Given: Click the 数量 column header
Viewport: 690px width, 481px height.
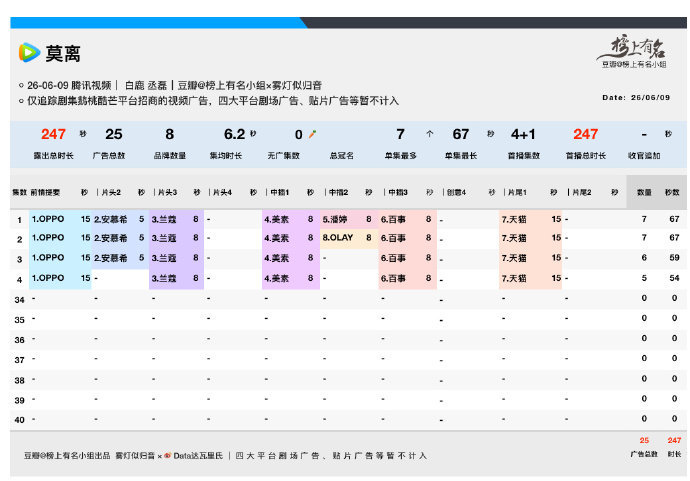Looking at the screenshot, I should [x=644, y=192].
